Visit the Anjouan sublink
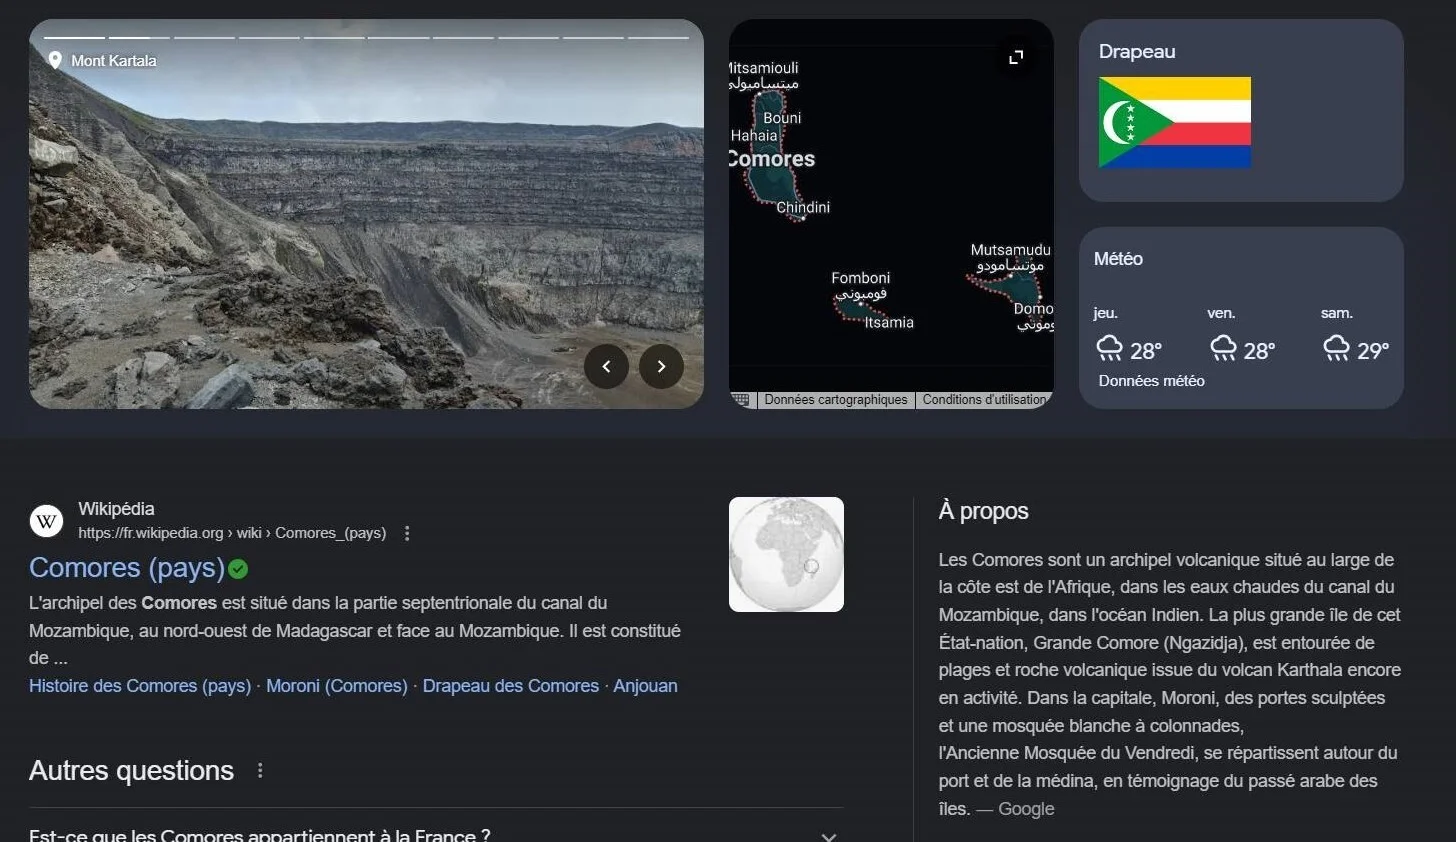Screen dimensions: 1456x842 coord(645,686)
